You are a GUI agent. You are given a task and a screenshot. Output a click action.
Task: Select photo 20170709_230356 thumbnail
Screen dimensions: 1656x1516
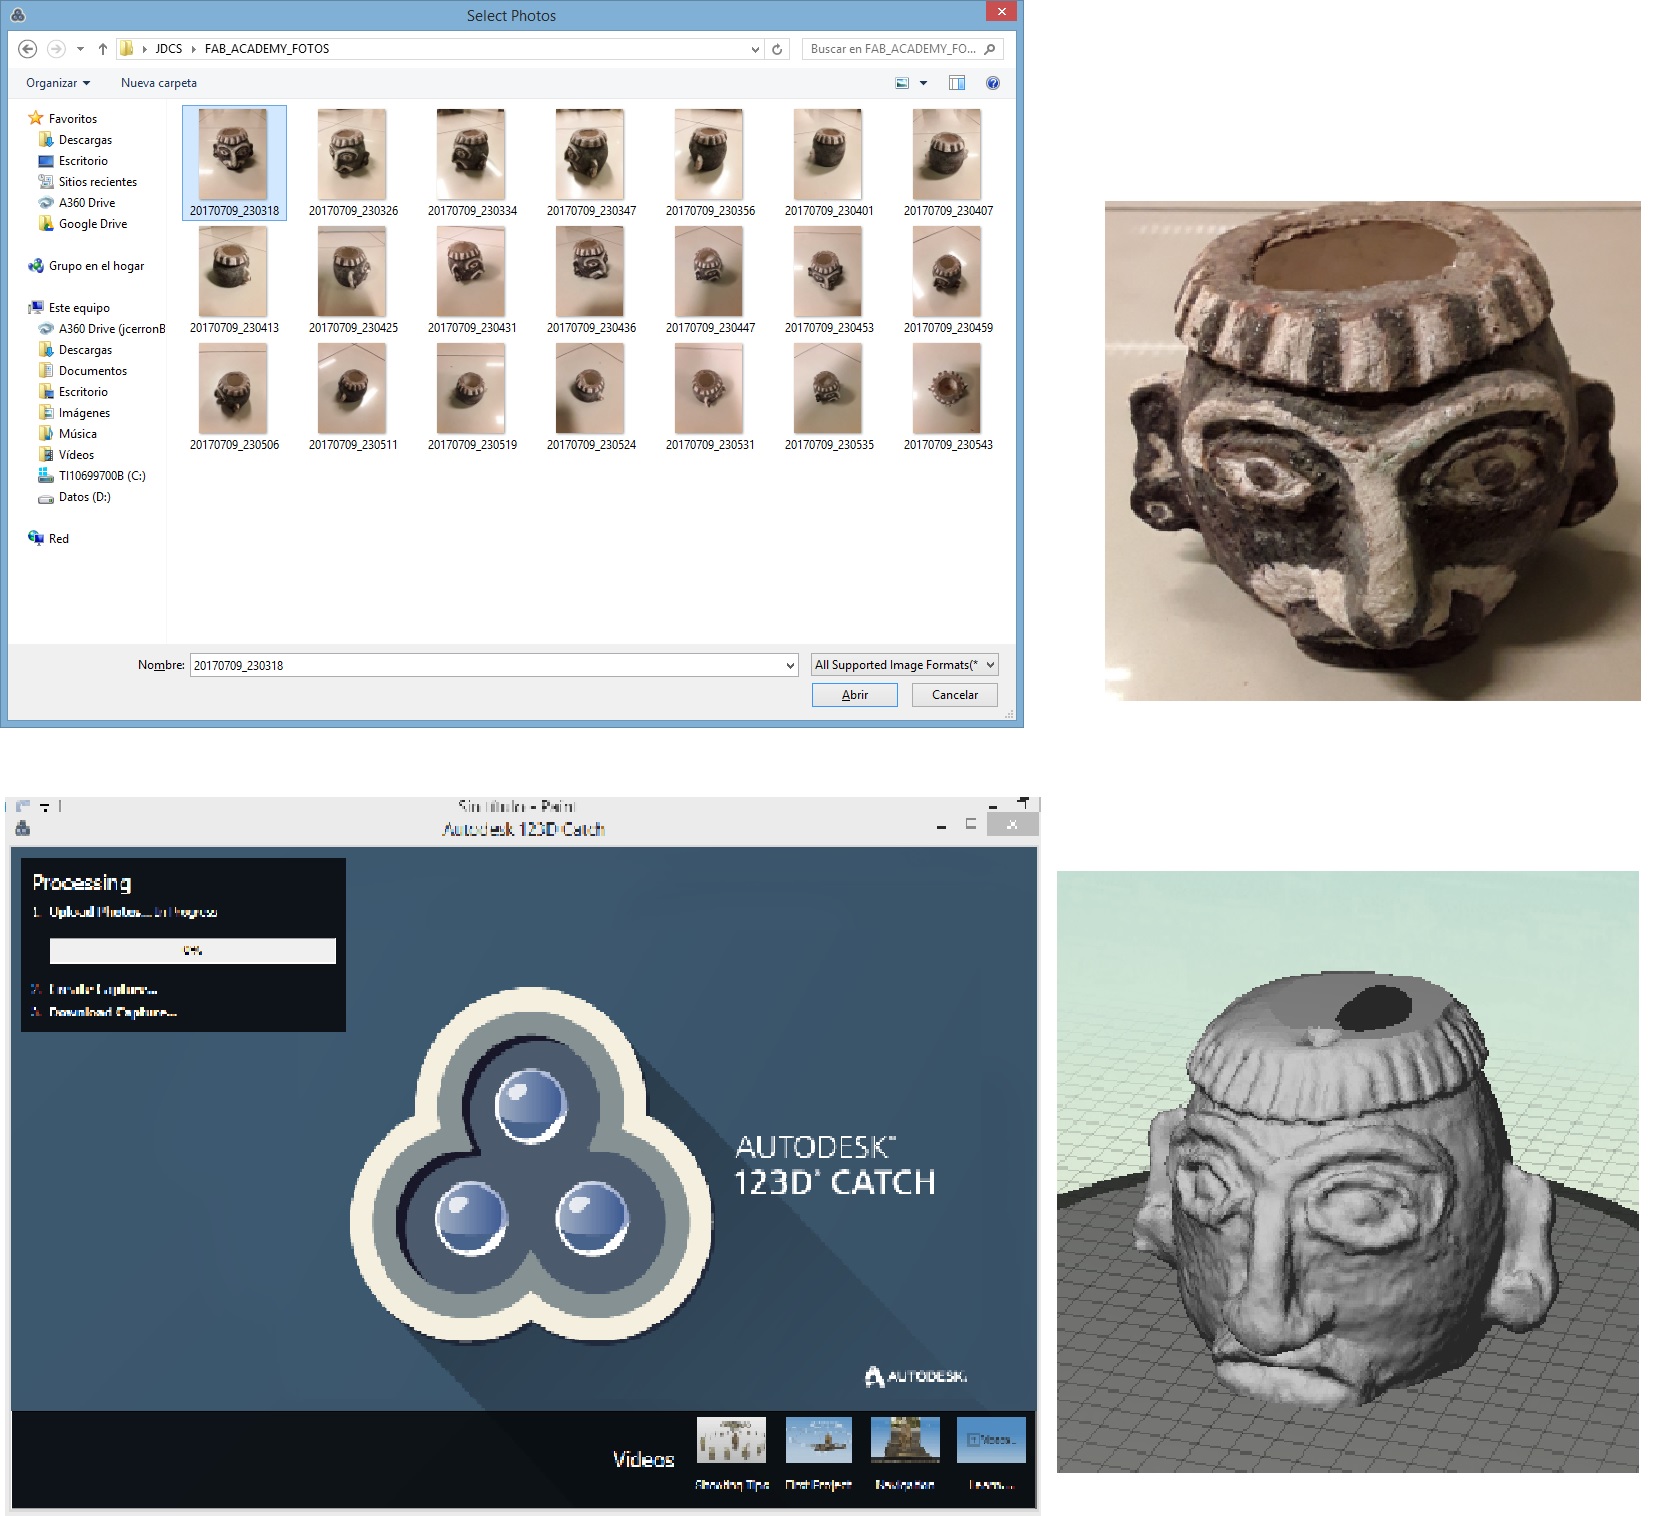[709, 155]
